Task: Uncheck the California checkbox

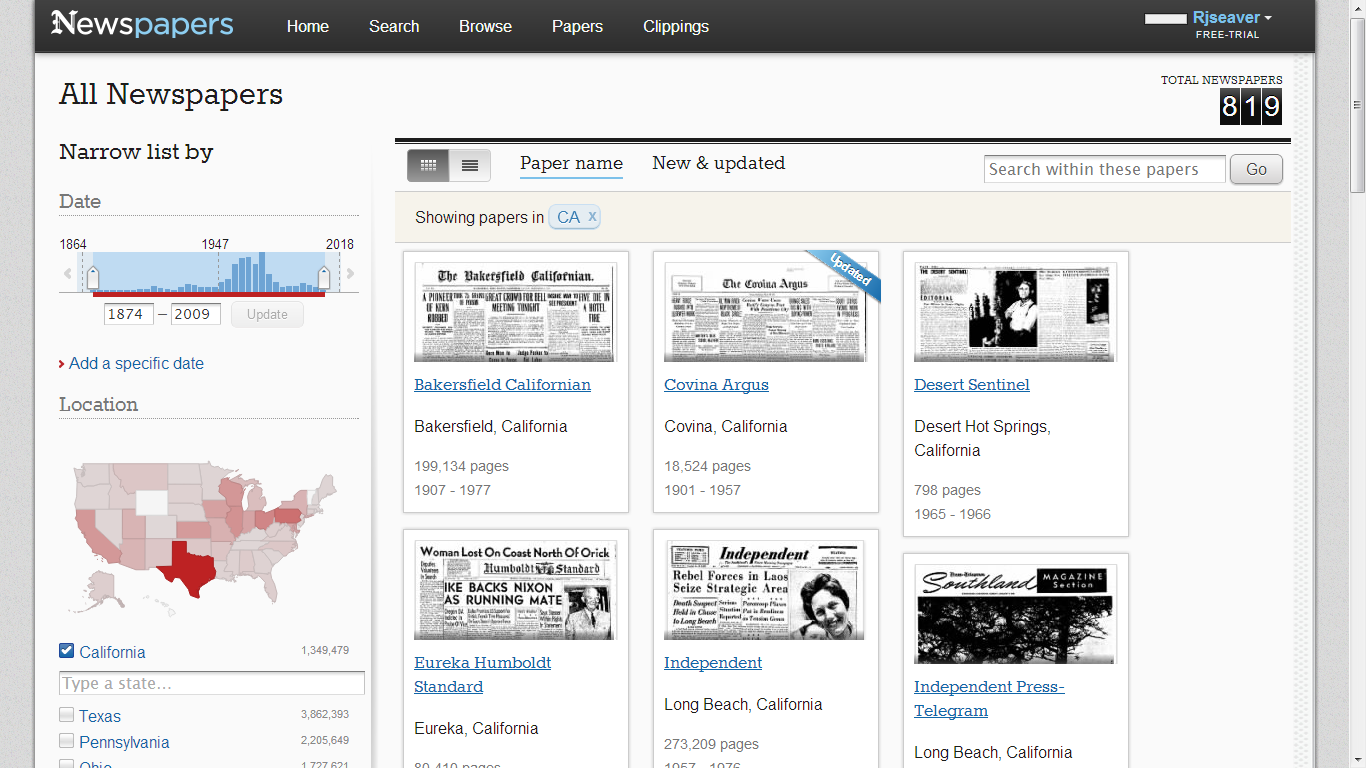Action: pos(66,650)
